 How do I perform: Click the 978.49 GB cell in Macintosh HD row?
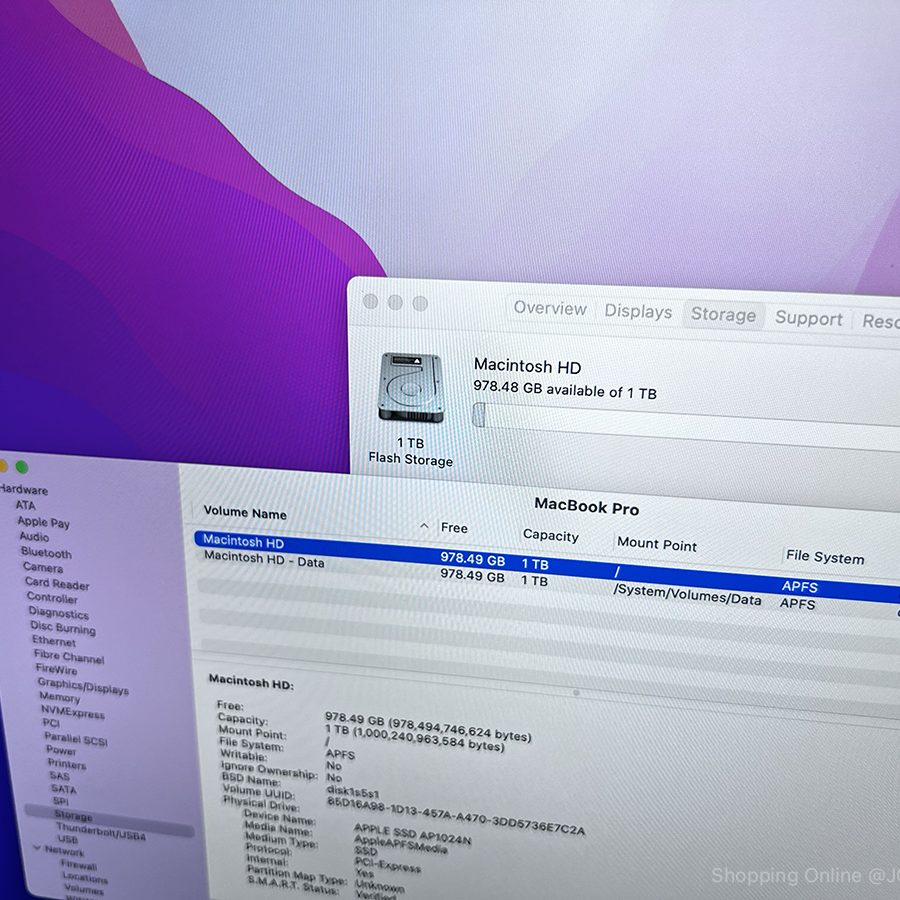(x=472, y=559)
